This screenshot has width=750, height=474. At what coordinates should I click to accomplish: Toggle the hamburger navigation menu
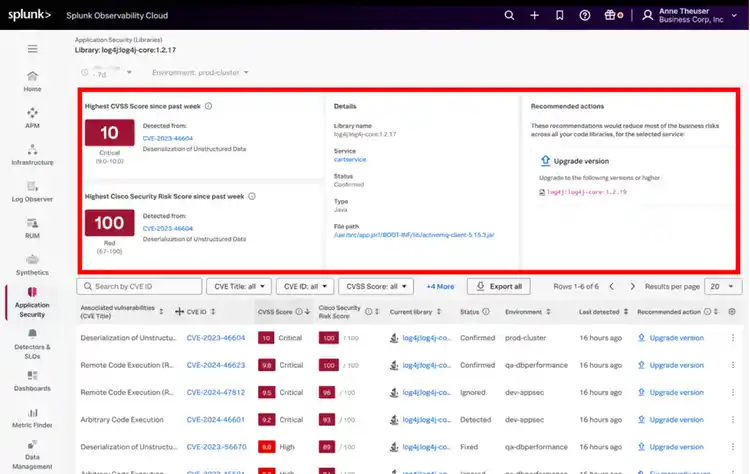tap(33, 49)
